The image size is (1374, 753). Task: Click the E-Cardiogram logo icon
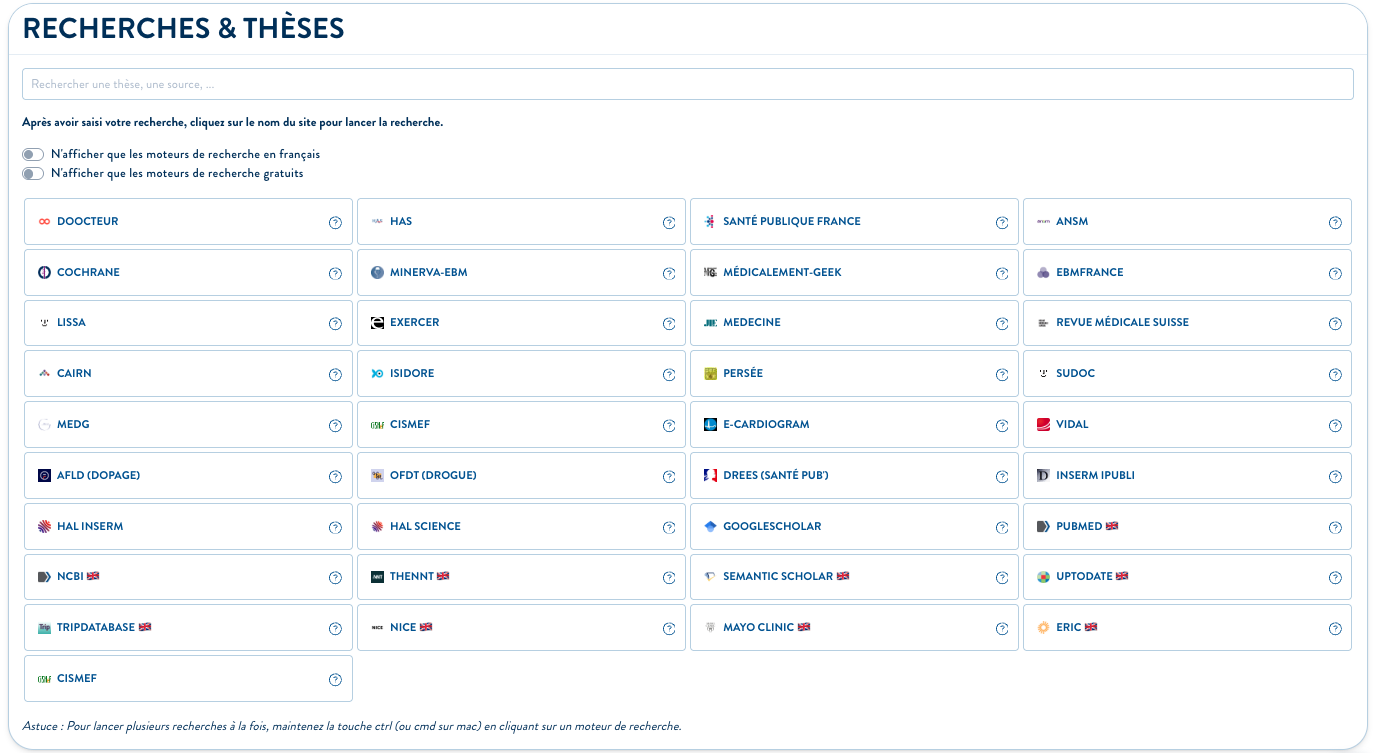click(710, 425)
